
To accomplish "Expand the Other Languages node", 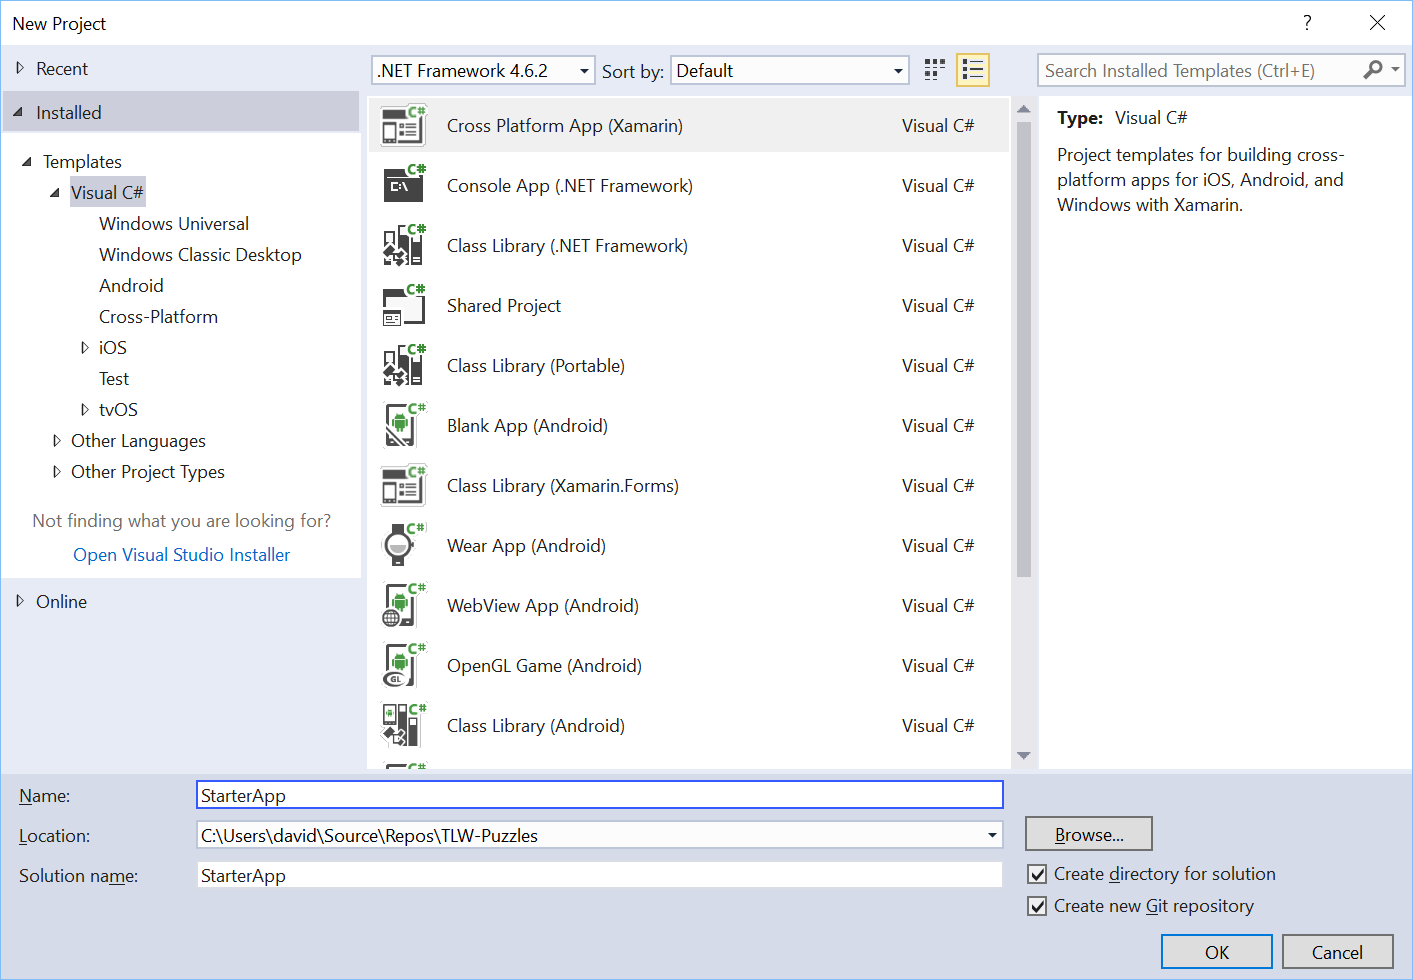I will pos(57,441).
